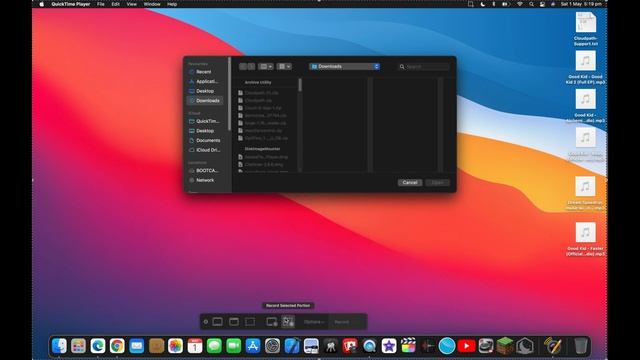Open Messages from the Dock
Viewport: 640px width, 360px height.
(214, 346)
